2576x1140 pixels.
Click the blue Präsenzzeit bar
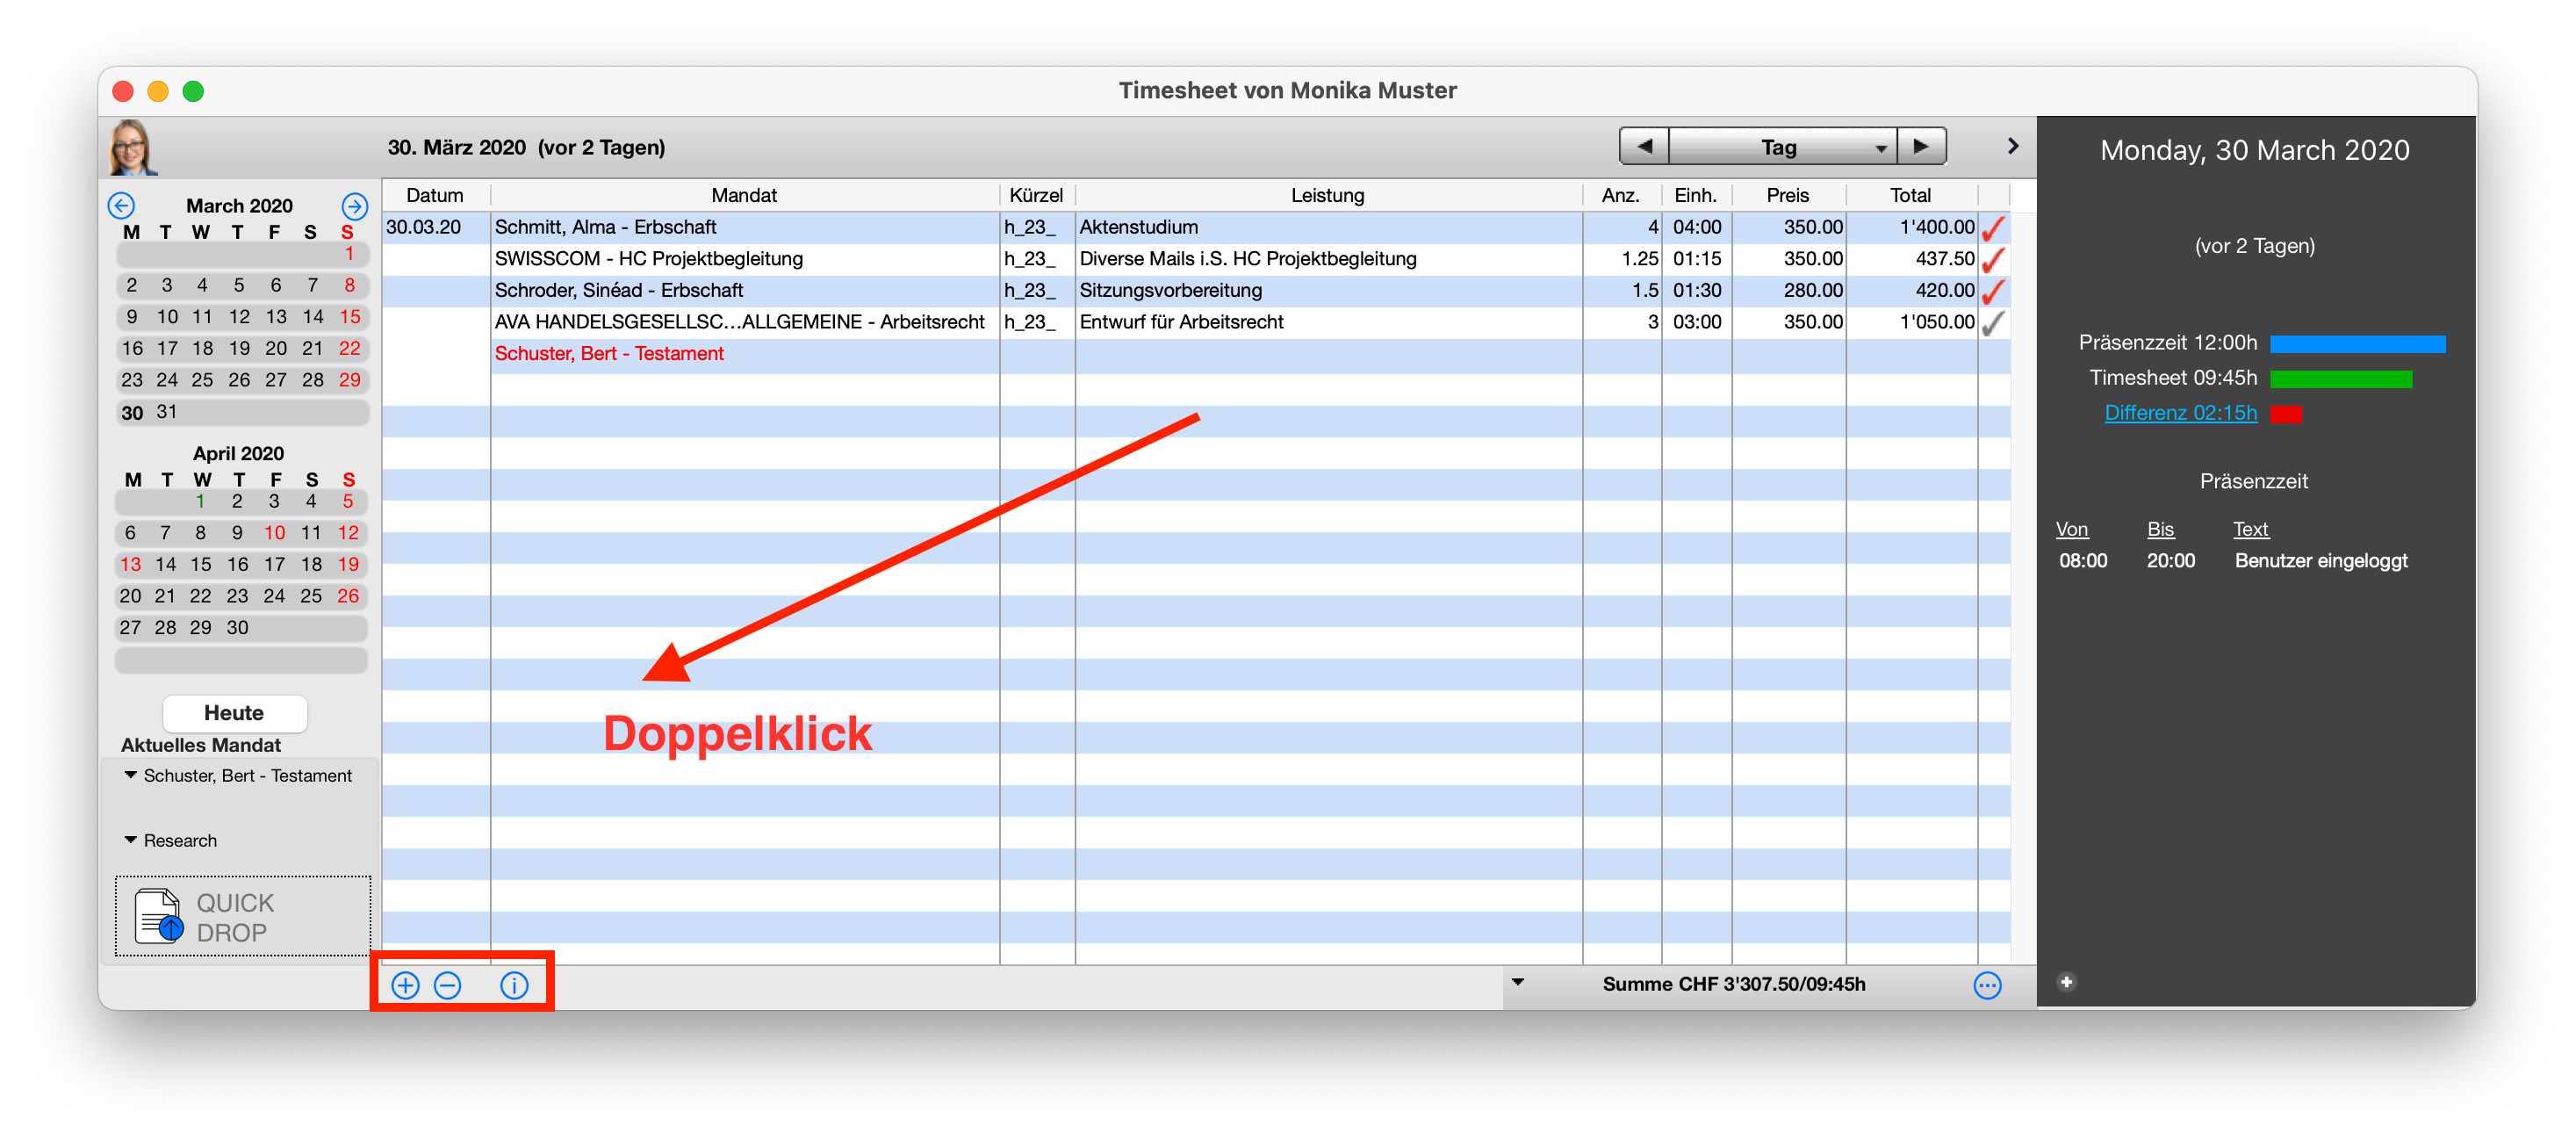point(2357,344)
